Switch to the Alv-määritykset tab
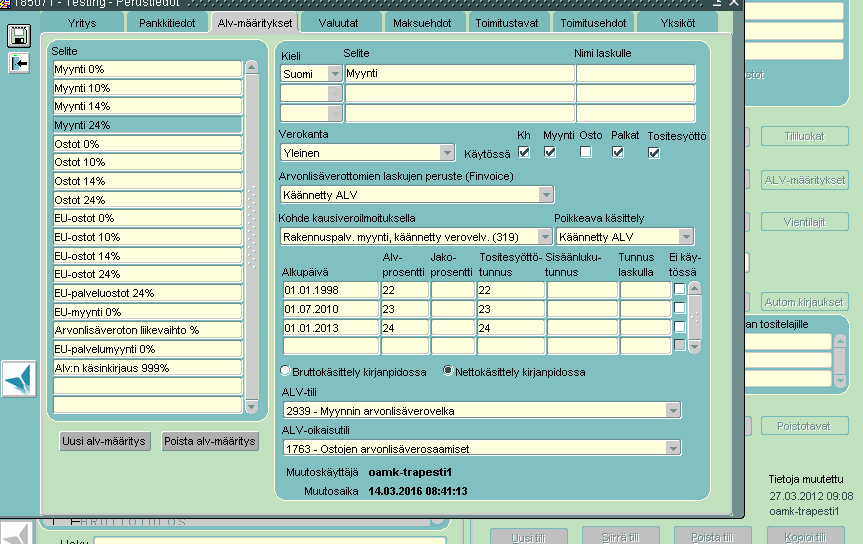 tap(255, 23)
